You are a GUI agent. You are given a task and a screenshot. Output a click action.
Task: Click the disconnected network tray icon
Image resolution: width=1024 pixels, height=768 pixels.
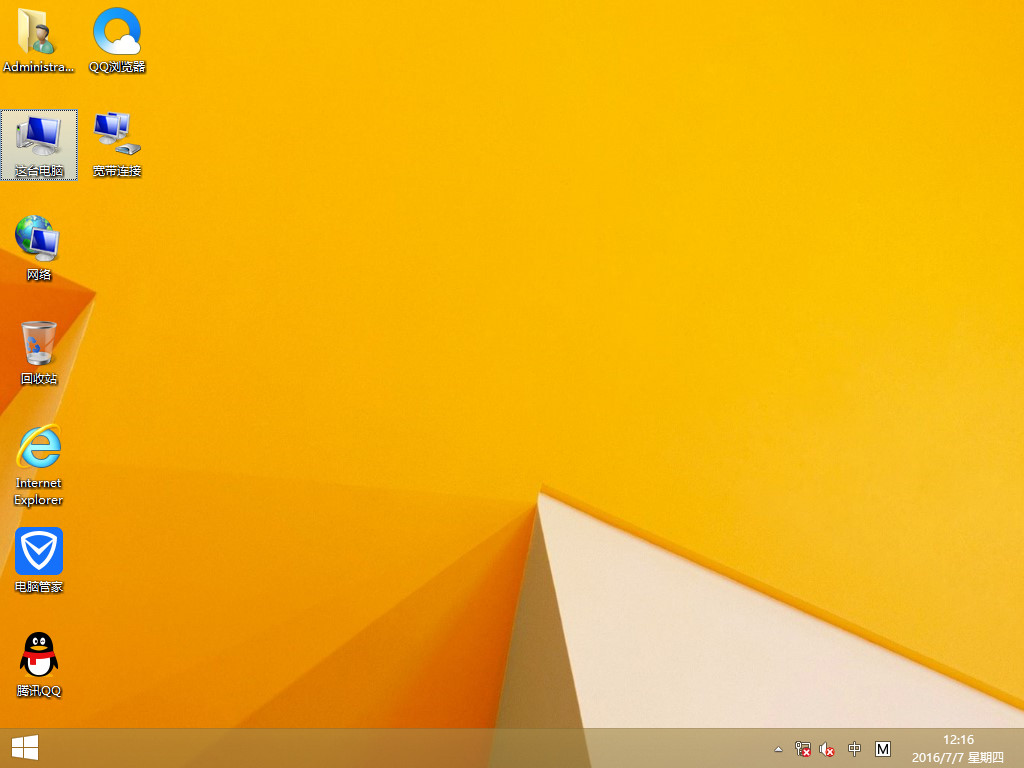click(802, 748)
